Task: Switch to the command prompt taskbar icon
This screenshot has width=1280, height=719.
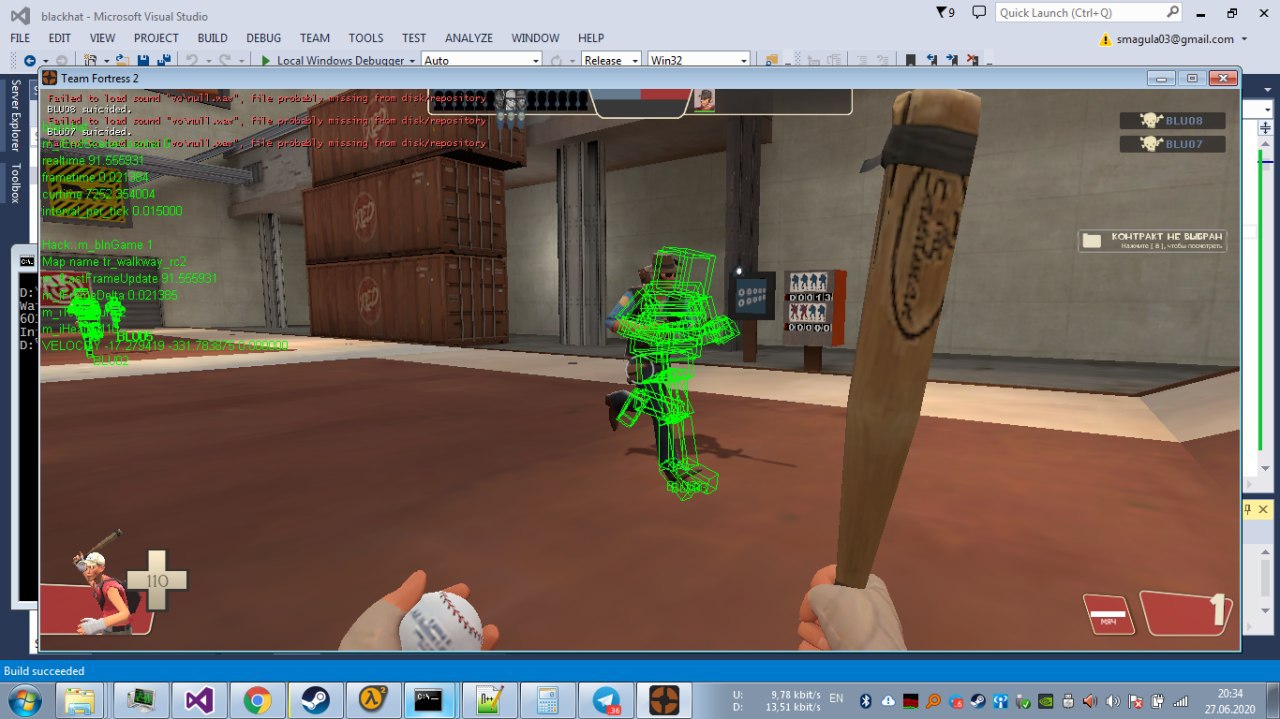Action: pos(431,700)
